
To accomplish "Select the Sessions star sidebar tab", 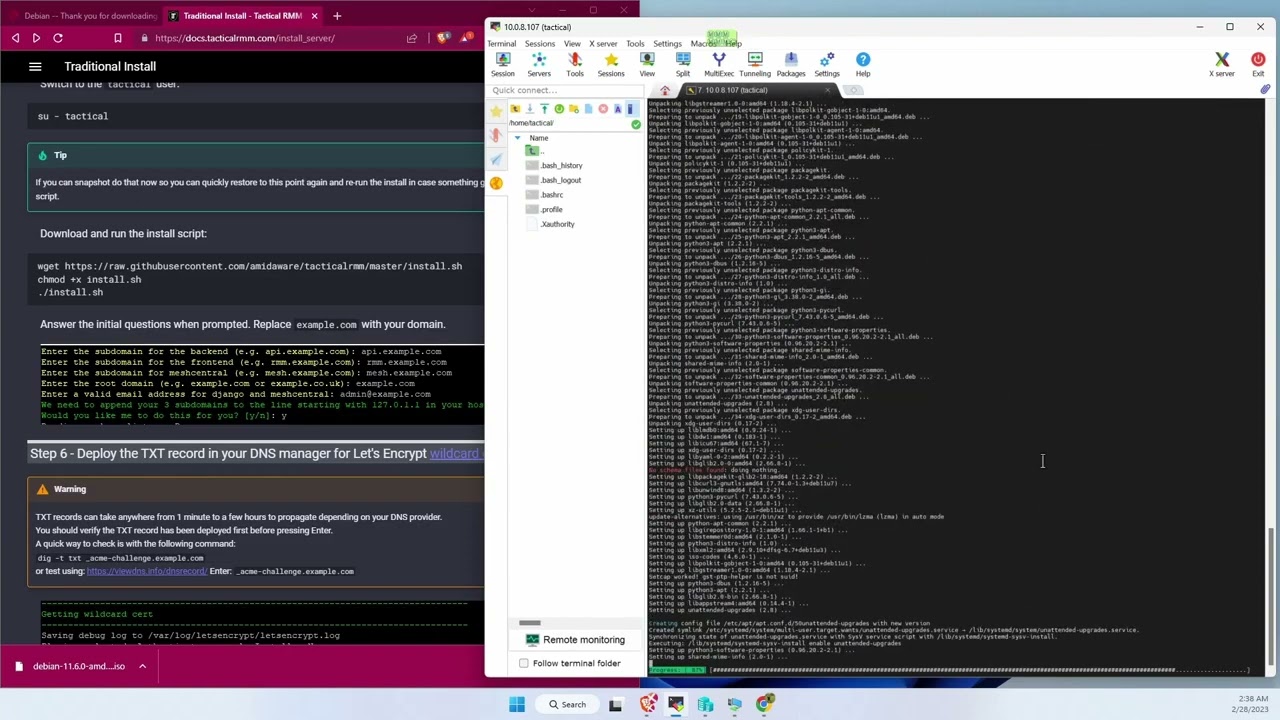I will click(x=496, y=112).
